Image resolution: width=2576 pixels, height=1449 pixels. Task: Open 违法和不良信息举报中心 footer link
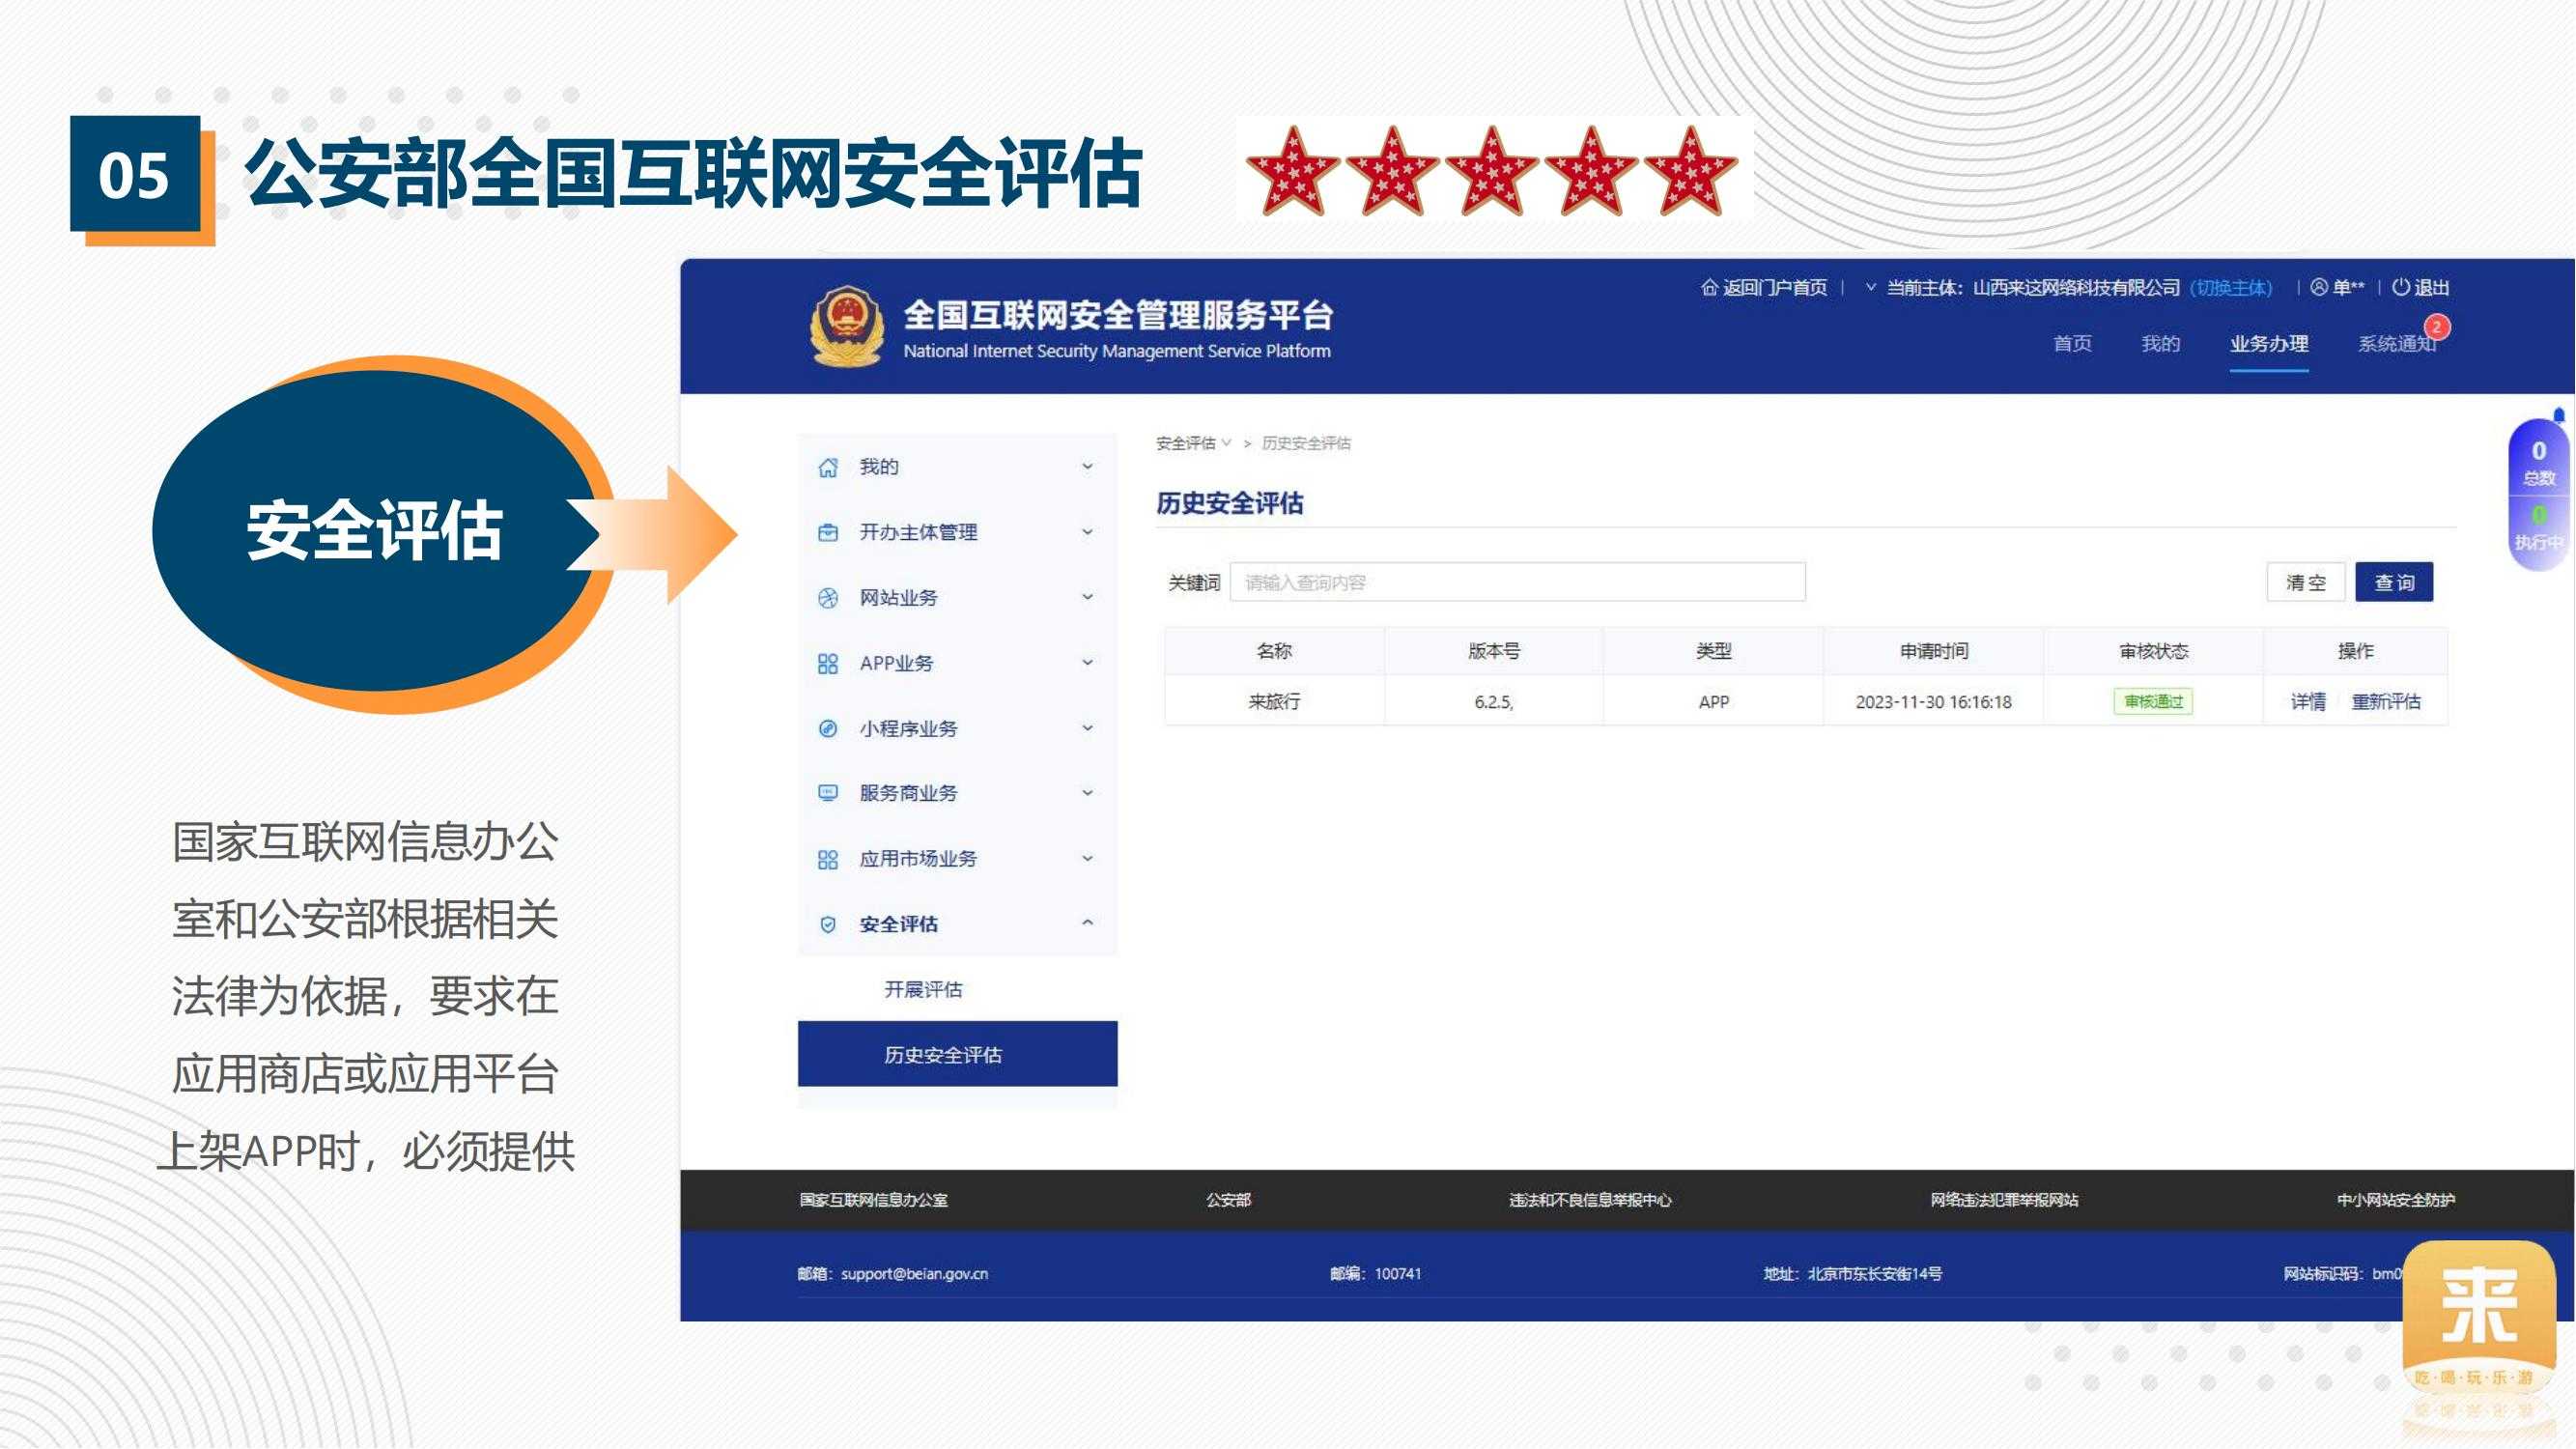pos(1590,1200)
